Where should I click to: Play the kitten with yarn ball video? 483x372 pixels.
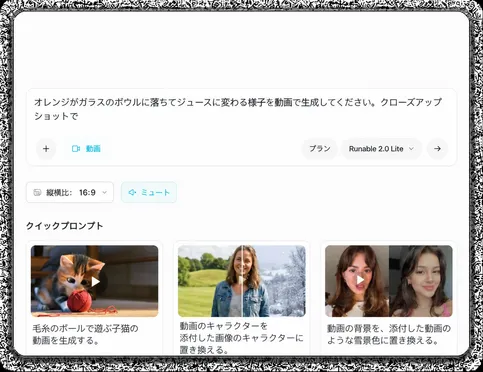pos(95,281)
